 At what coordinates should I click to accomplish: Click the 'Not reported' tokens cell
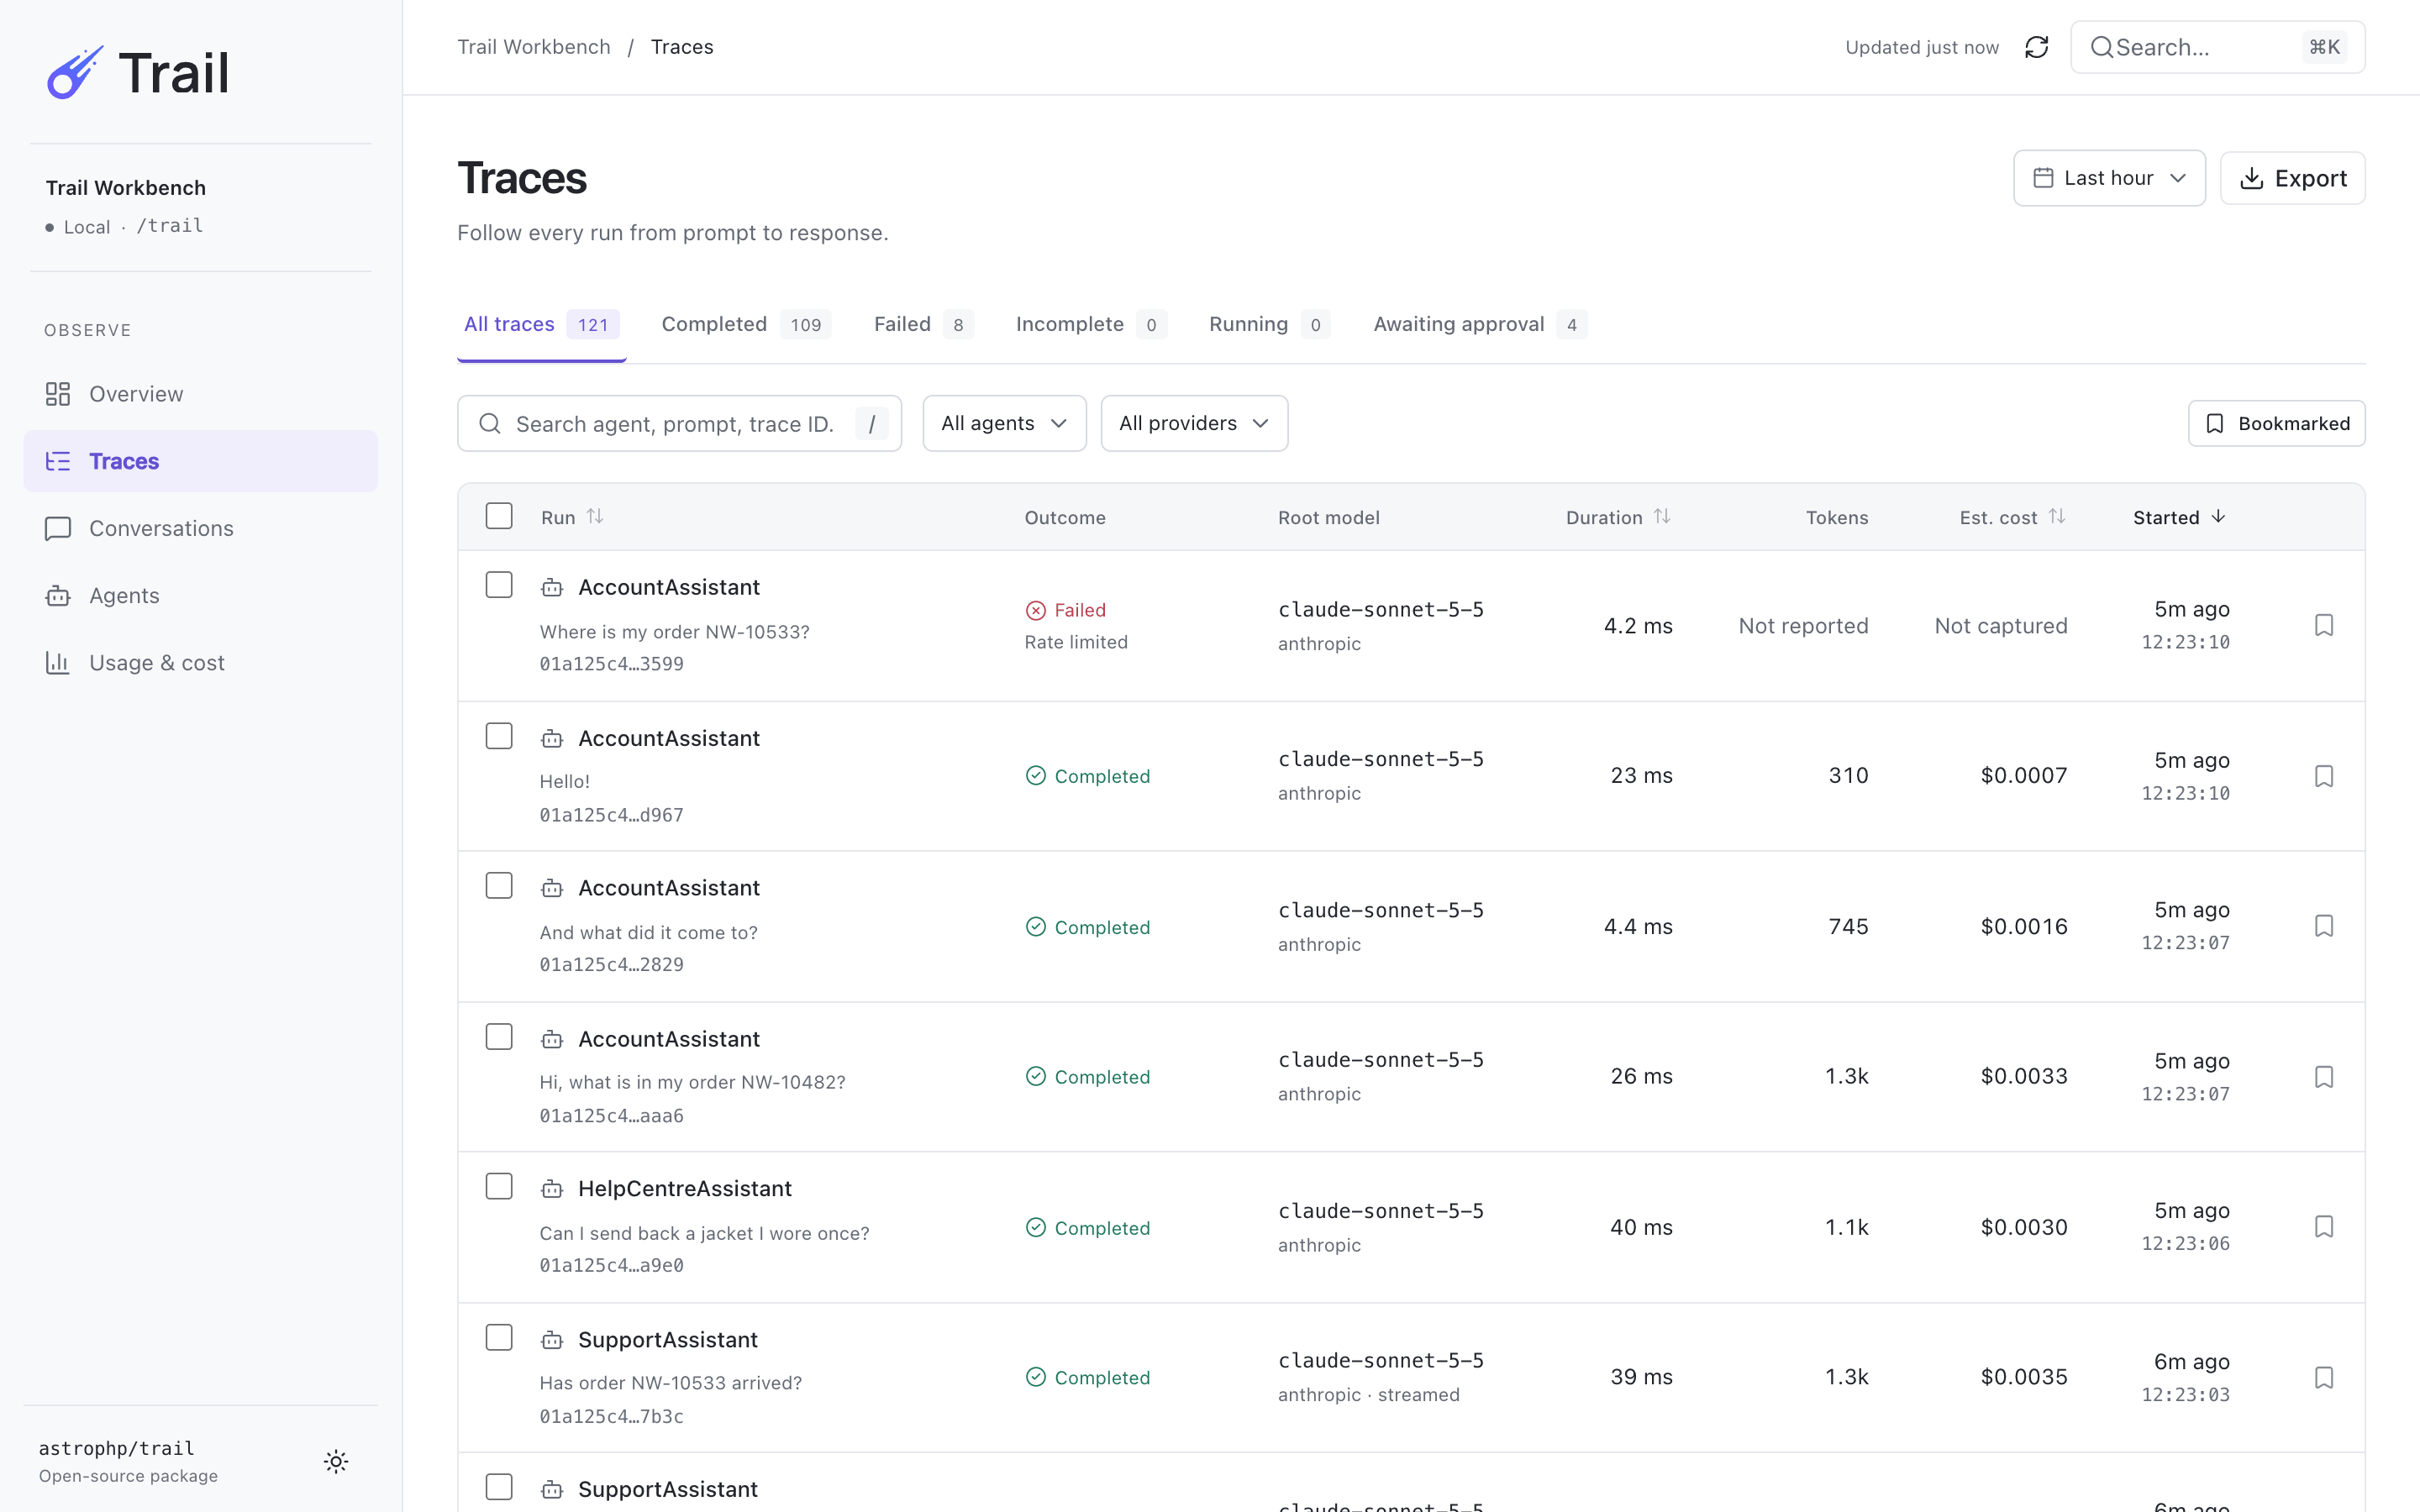click(x=1803, y=626)
